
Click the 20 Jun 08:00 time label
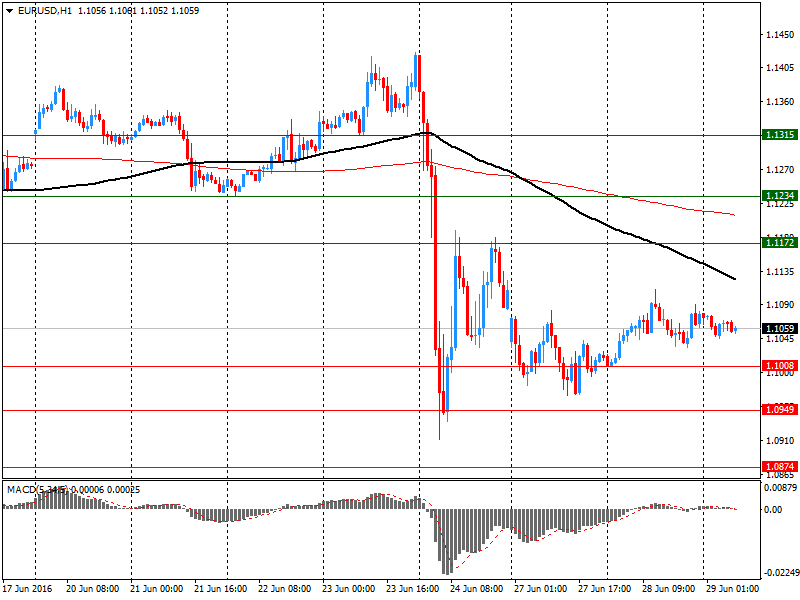coord(93,588)
